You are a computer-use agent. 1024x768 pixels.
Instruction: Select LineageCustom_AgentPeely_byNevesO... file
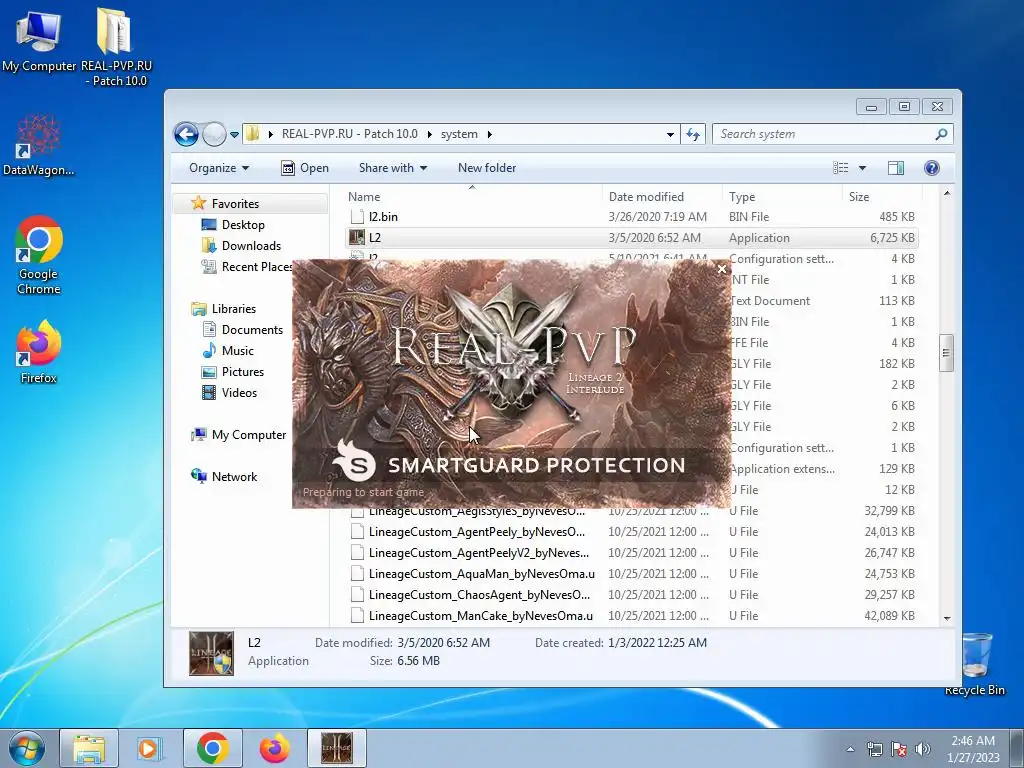(x=632, y=532)
